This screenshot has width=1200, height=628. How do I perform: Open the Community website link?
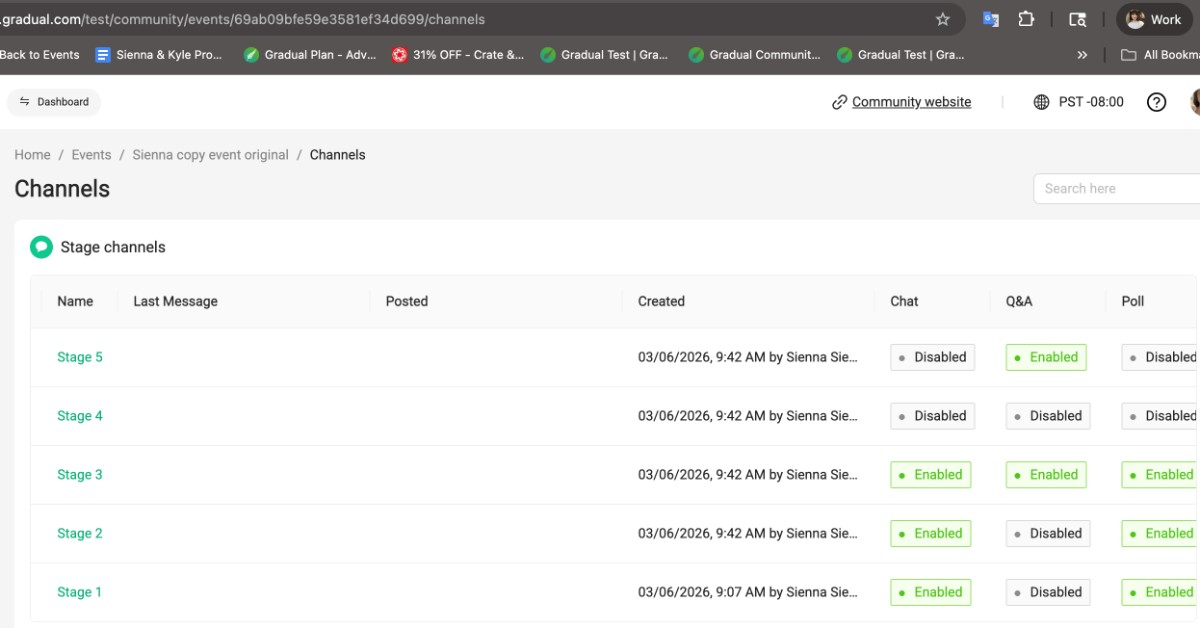click(x=910, y=102)
